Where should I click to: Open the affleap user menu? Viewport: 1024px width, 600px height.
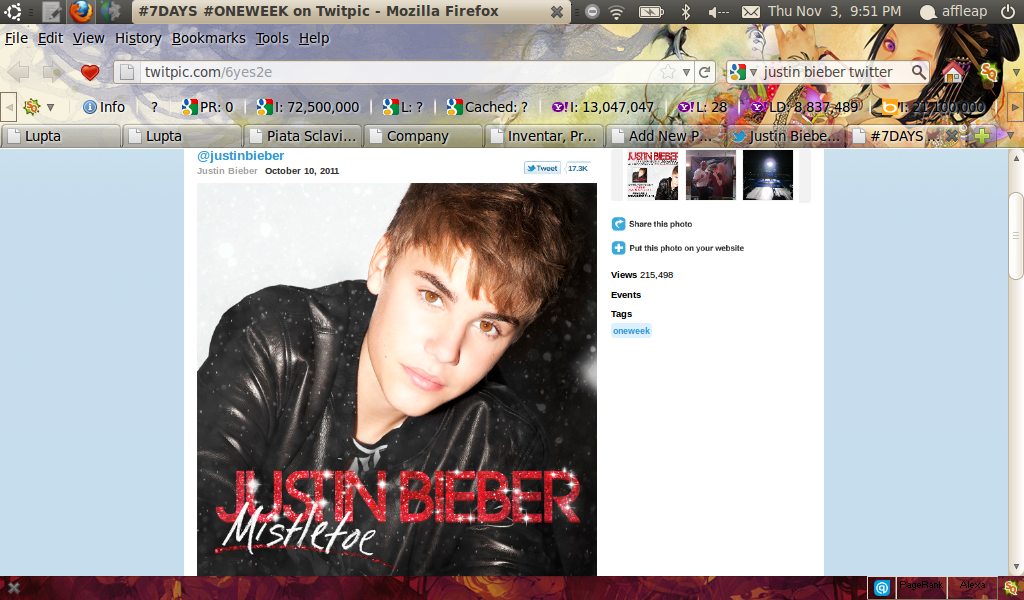coord(954,11)
